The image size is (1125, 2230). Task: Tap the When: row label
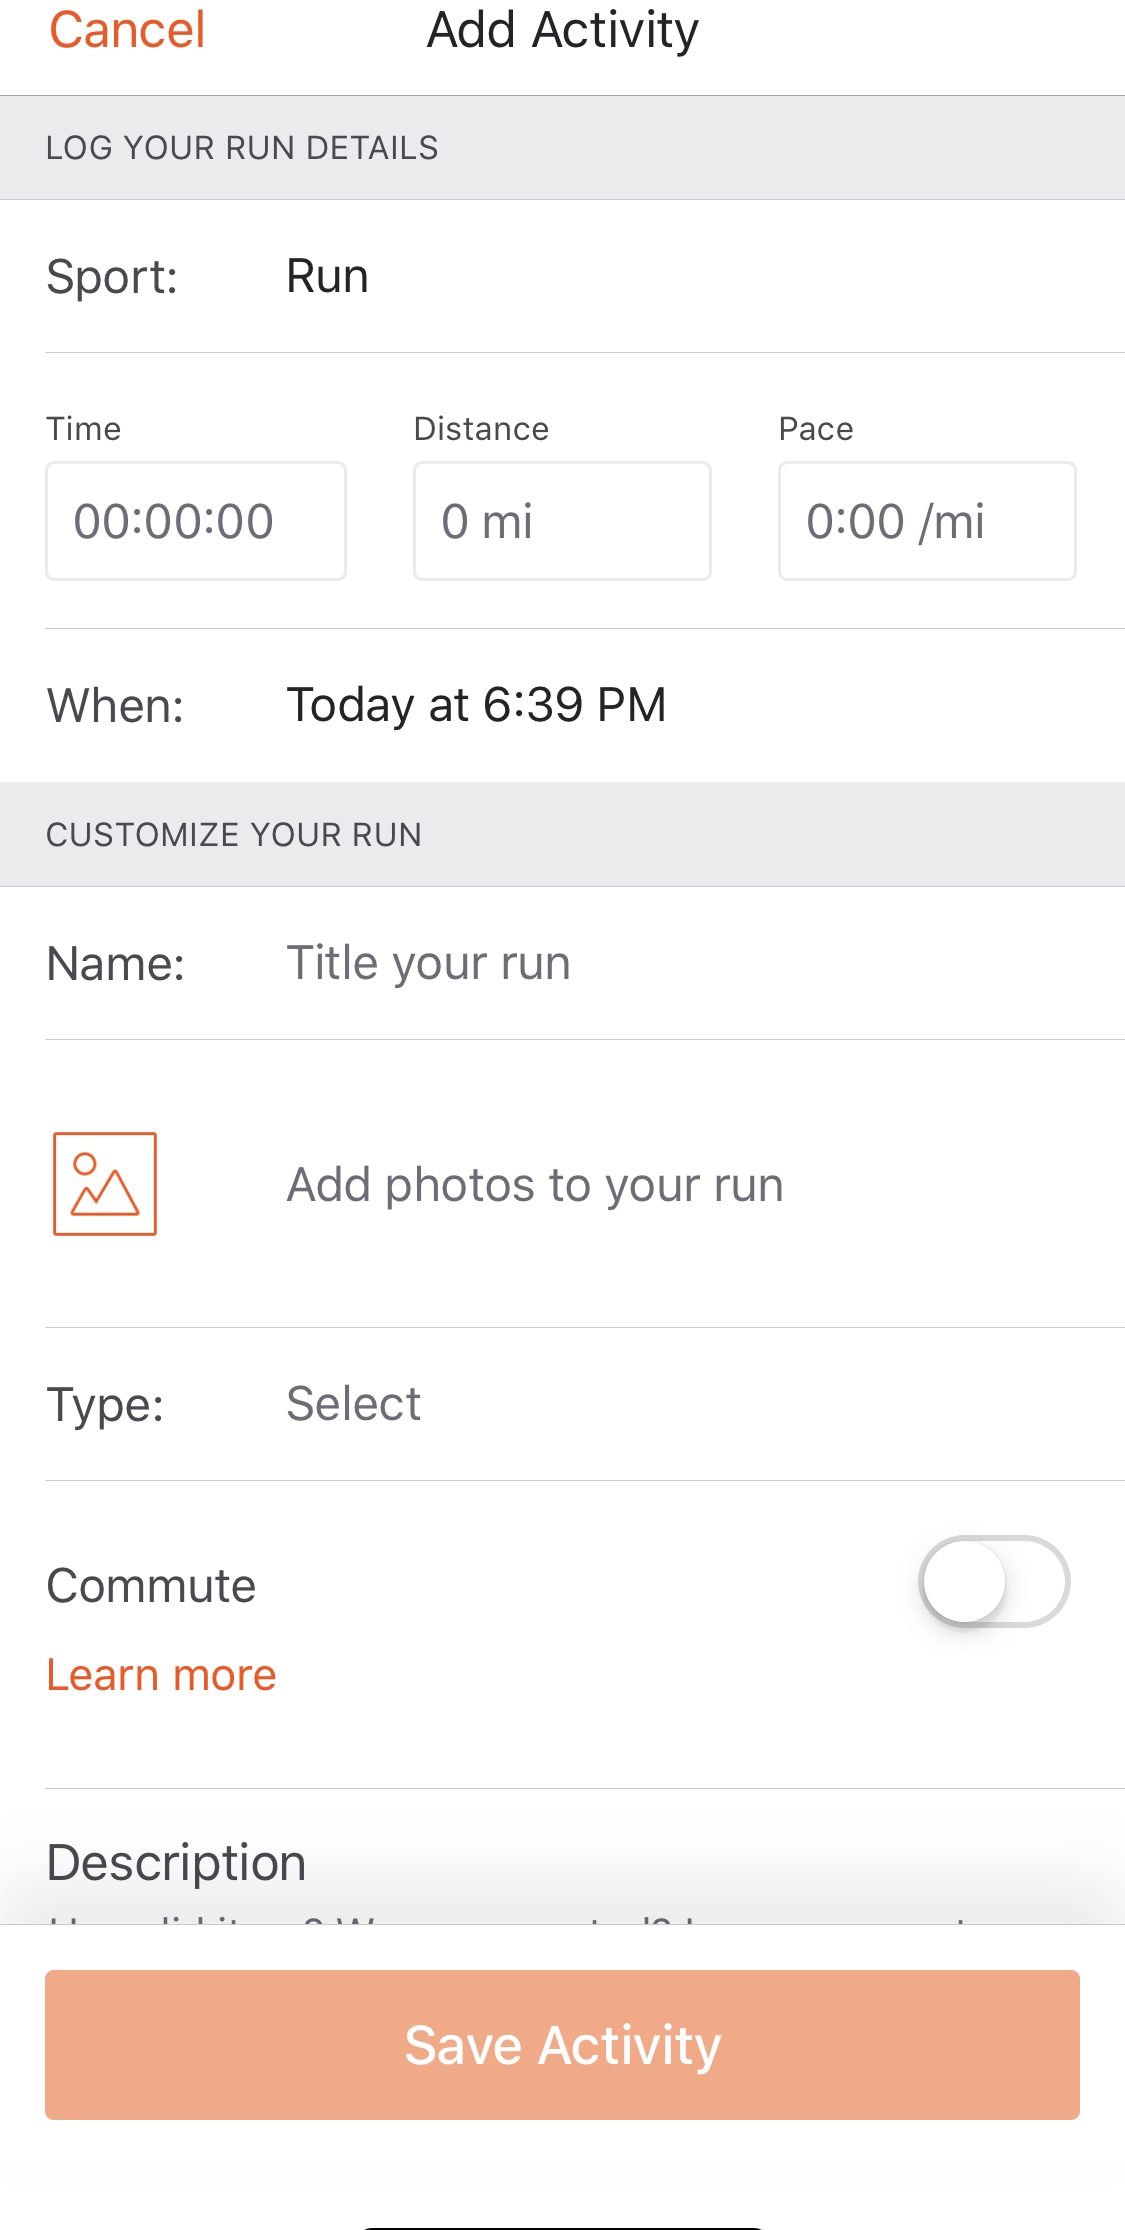click(x=115, y=706)
